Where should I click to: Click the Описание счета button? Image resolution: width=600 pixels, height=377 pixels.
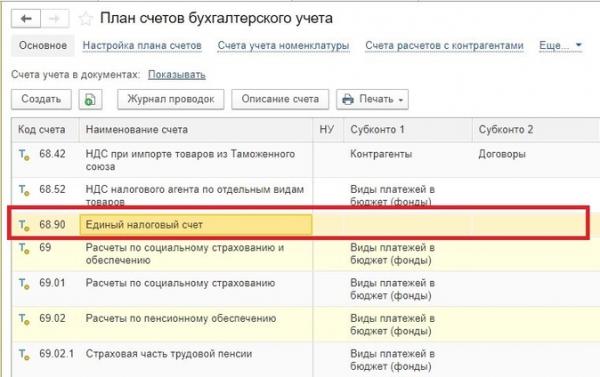tap(280, 100)
